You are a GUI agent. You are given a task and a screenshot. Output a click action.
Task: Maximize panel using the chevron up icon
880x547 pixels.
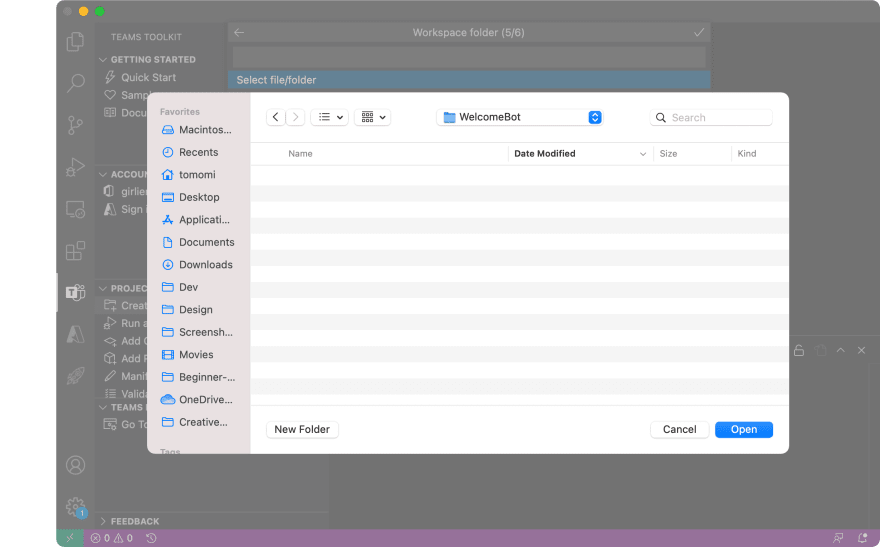pos(841,350)
